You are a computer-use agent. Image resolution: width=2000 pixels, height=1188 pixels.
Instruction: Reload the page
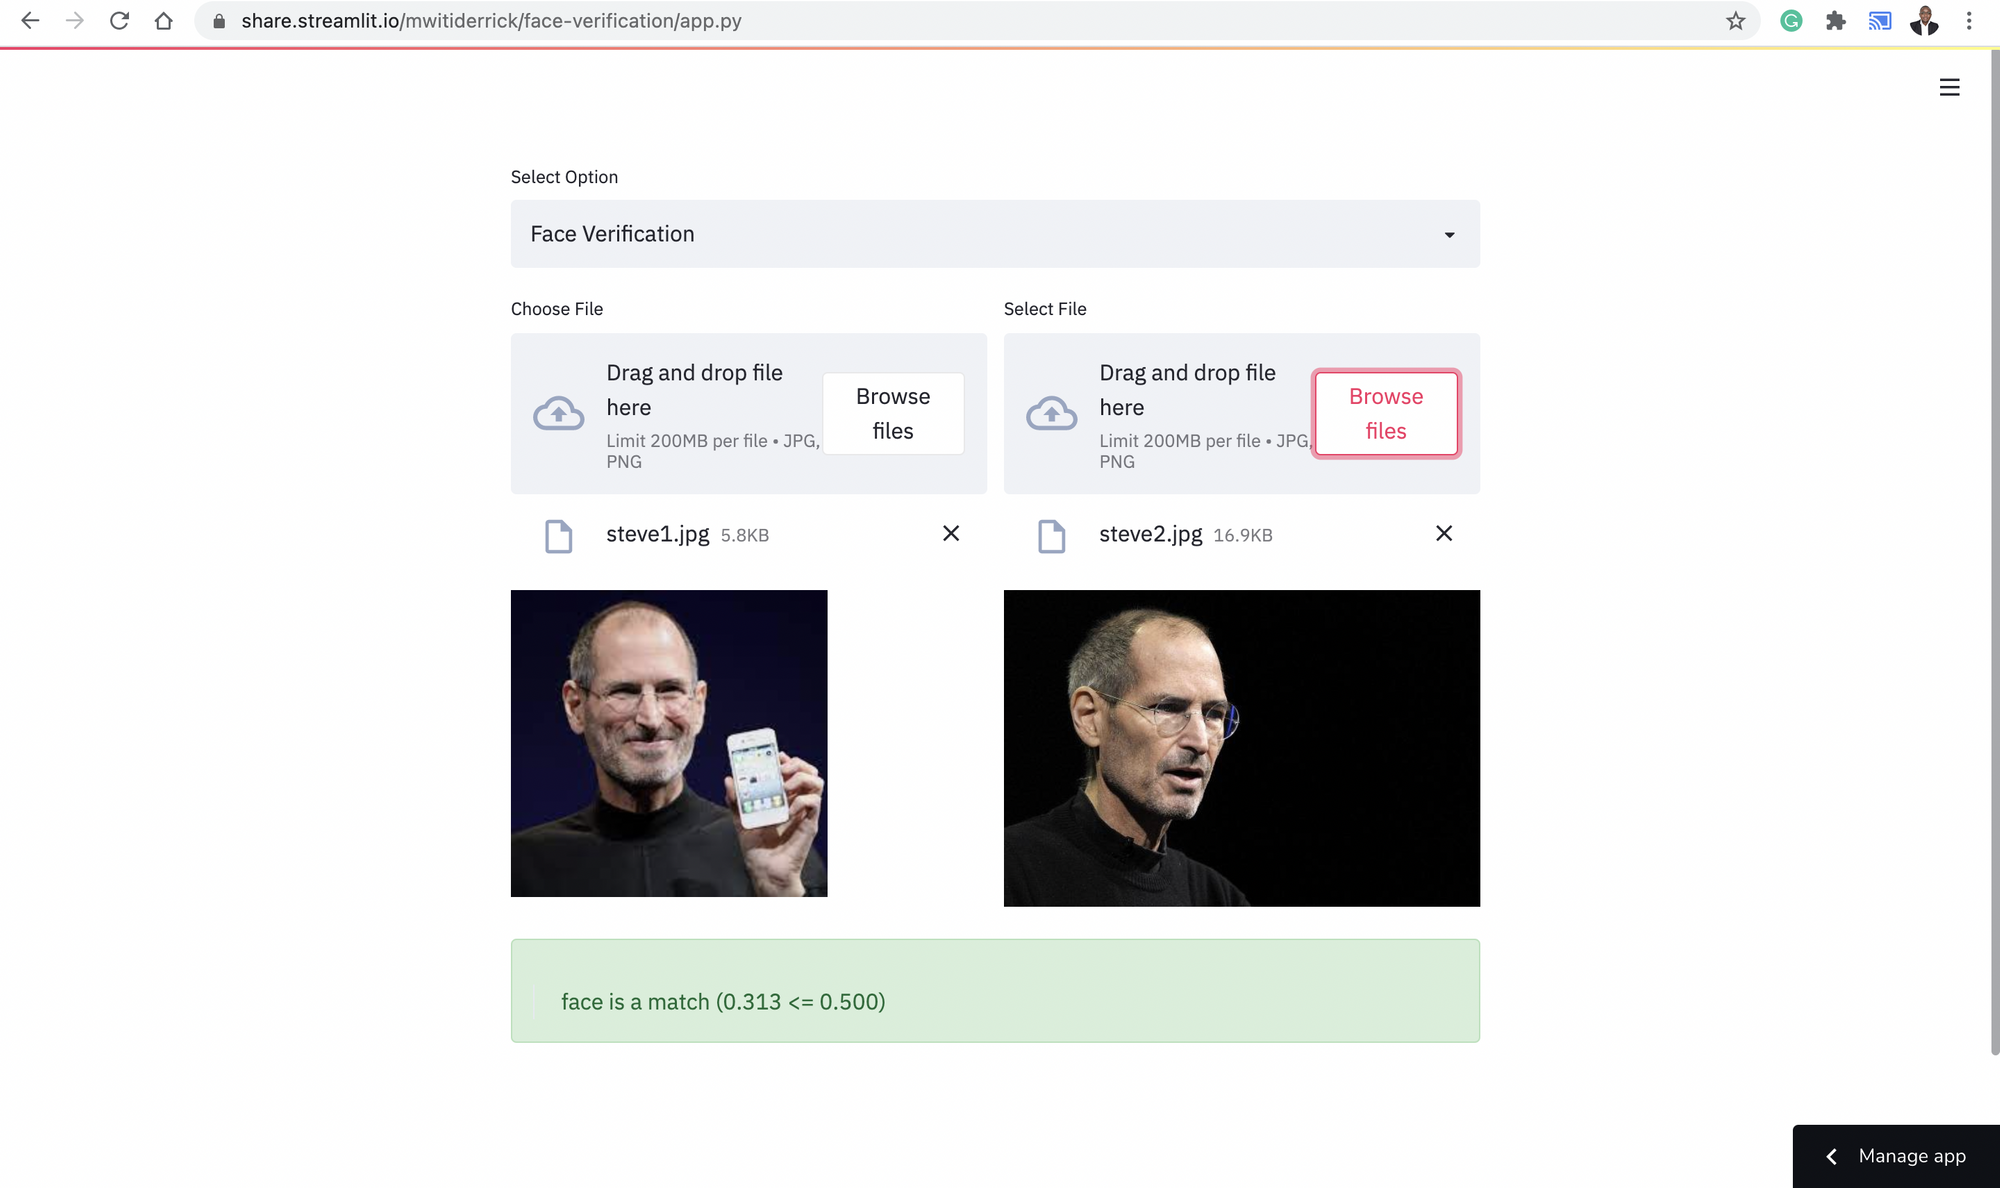(x=119, y=21)
